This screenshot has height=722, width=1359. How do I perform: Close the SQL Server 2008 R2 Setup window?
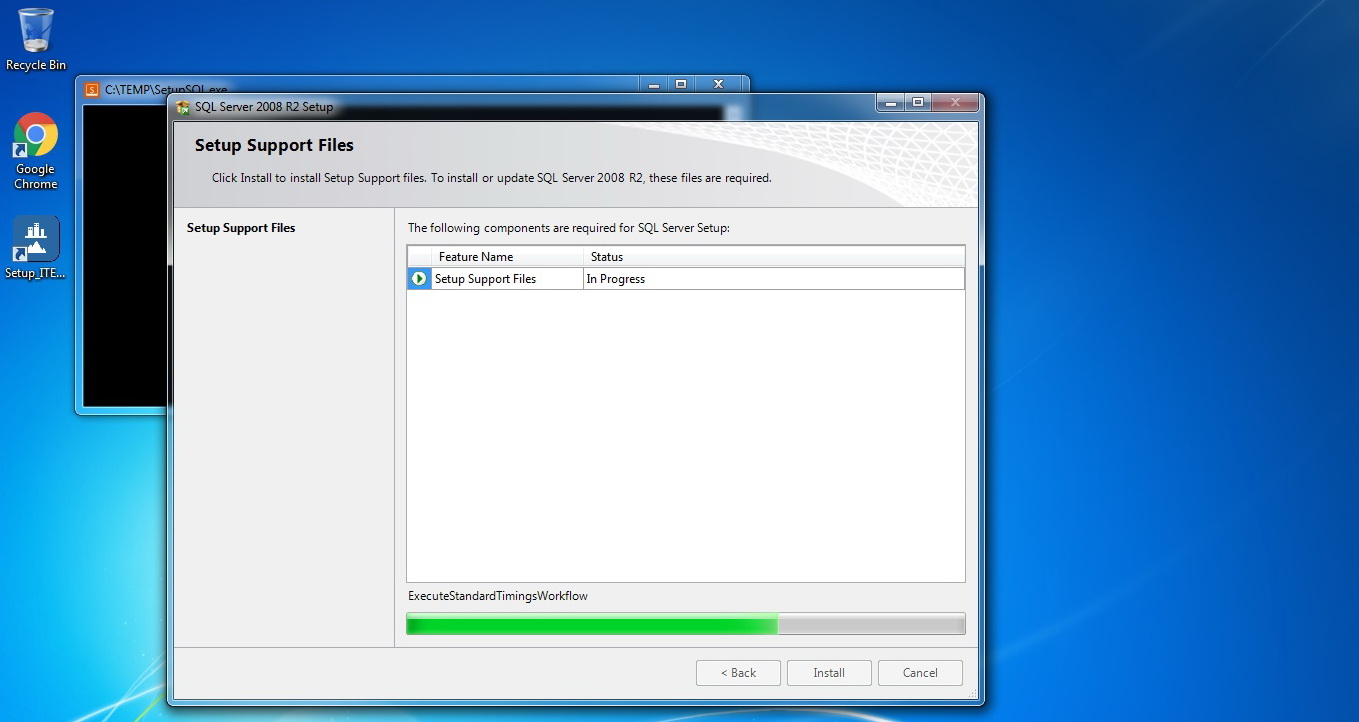click(x=955, y=102)
